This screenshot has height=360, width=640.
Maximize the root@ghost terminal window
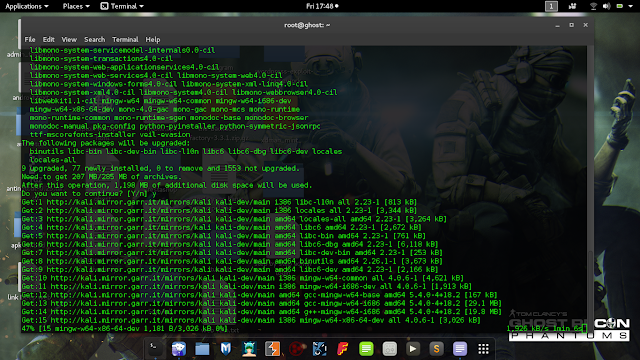[571, 25]
